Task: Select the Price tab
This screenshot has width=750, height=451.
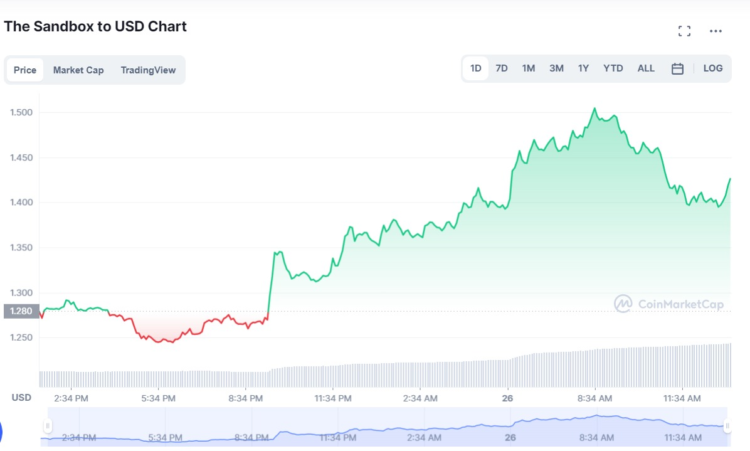Action: (x=25, y=70)
